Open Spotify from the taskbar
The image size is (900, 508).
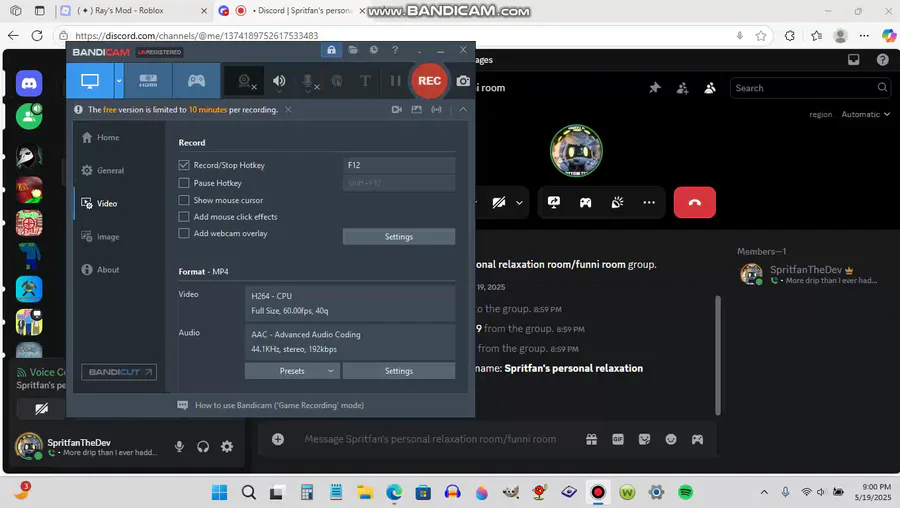pyautogui.click(x=685, y=492)
